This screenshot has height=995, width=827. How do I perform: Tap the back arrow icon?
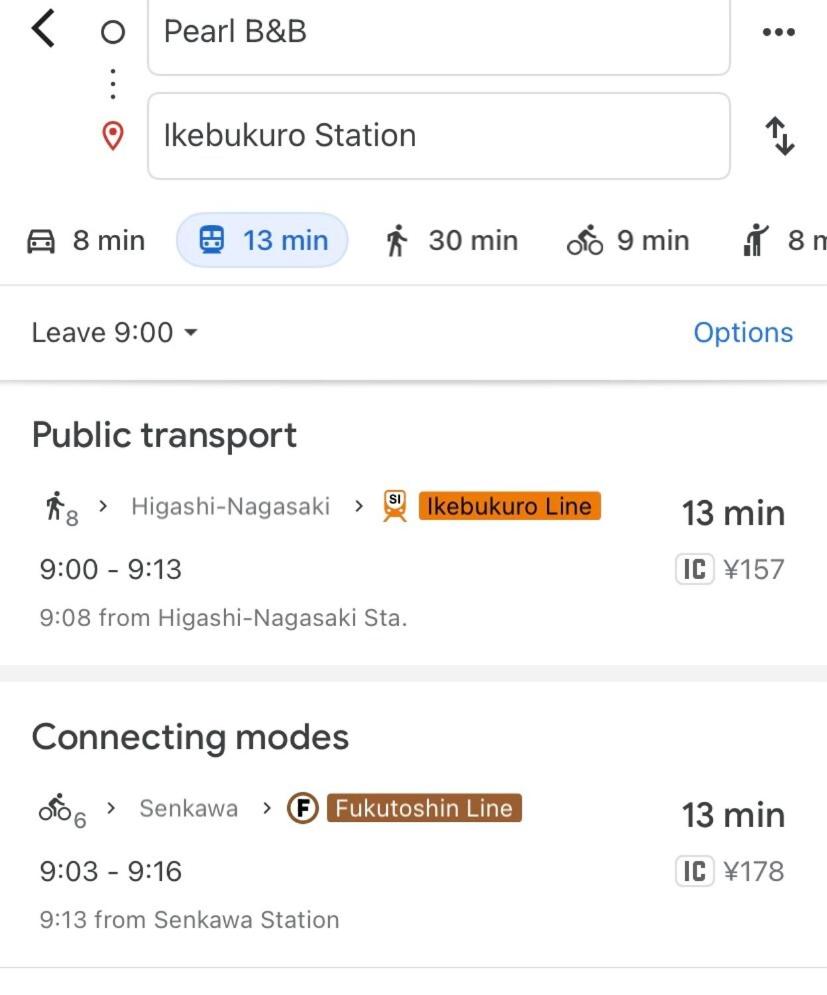click(x=43, y=28)
